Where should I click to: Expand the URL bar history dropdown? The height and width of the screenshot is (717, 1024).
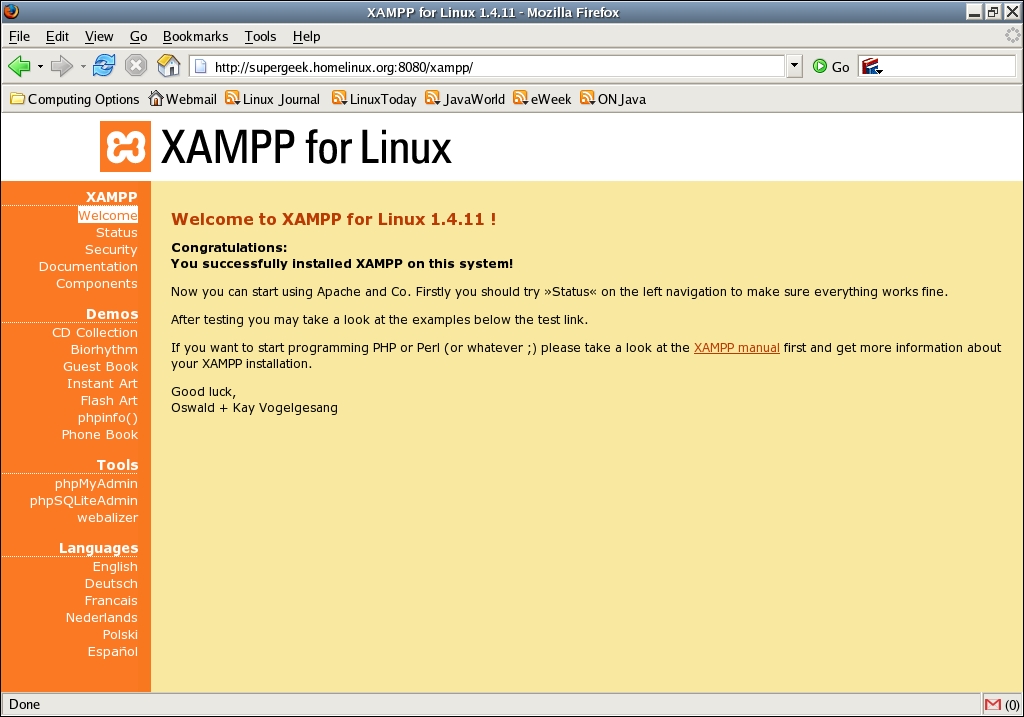click(795, 67)
